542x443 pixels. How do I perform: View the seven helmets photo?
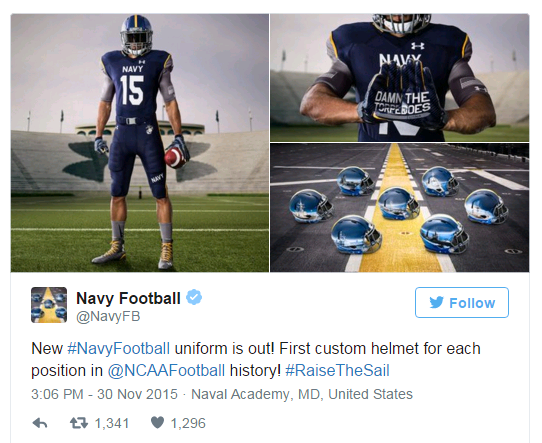click(400, 208)
